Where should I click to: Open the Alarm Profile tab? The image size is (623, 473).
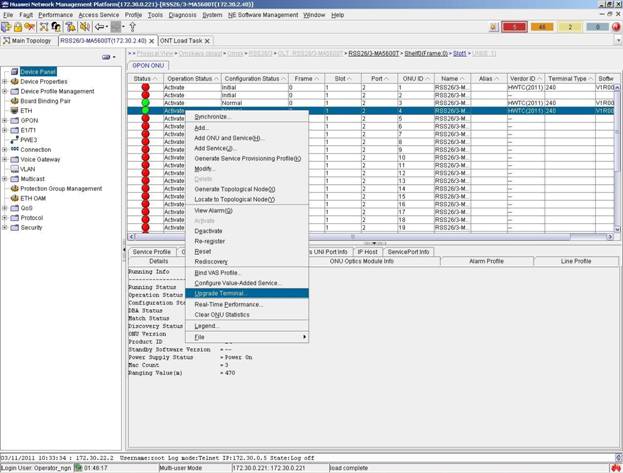tap(486, 261)
